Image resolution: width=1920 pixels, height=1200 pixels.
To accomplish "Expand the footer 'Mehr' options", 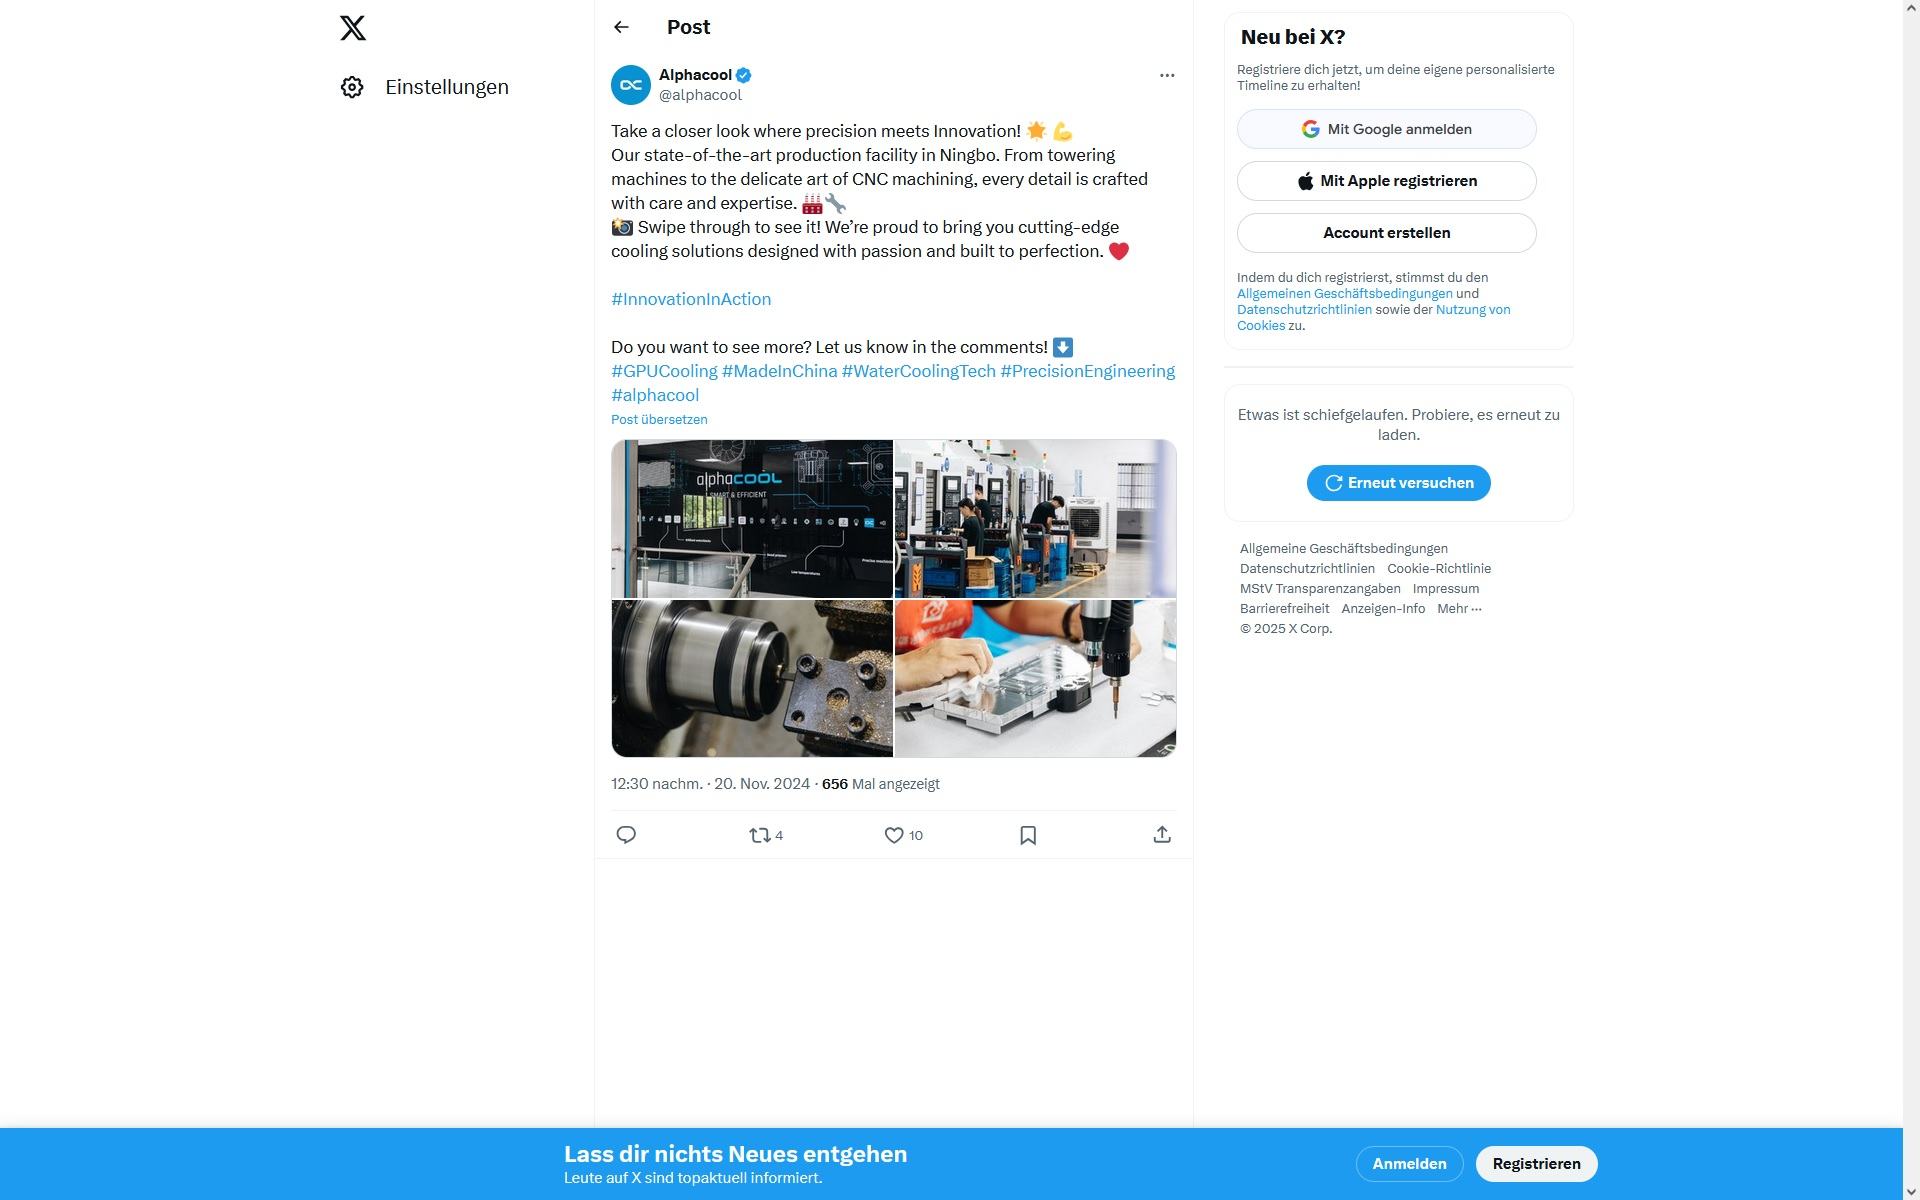I will pos(1459,608).
